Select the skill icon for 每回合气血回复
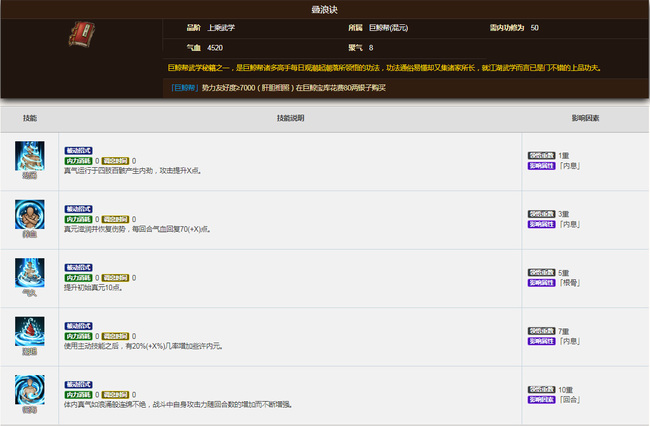650x426 pixels. point(30,214)
